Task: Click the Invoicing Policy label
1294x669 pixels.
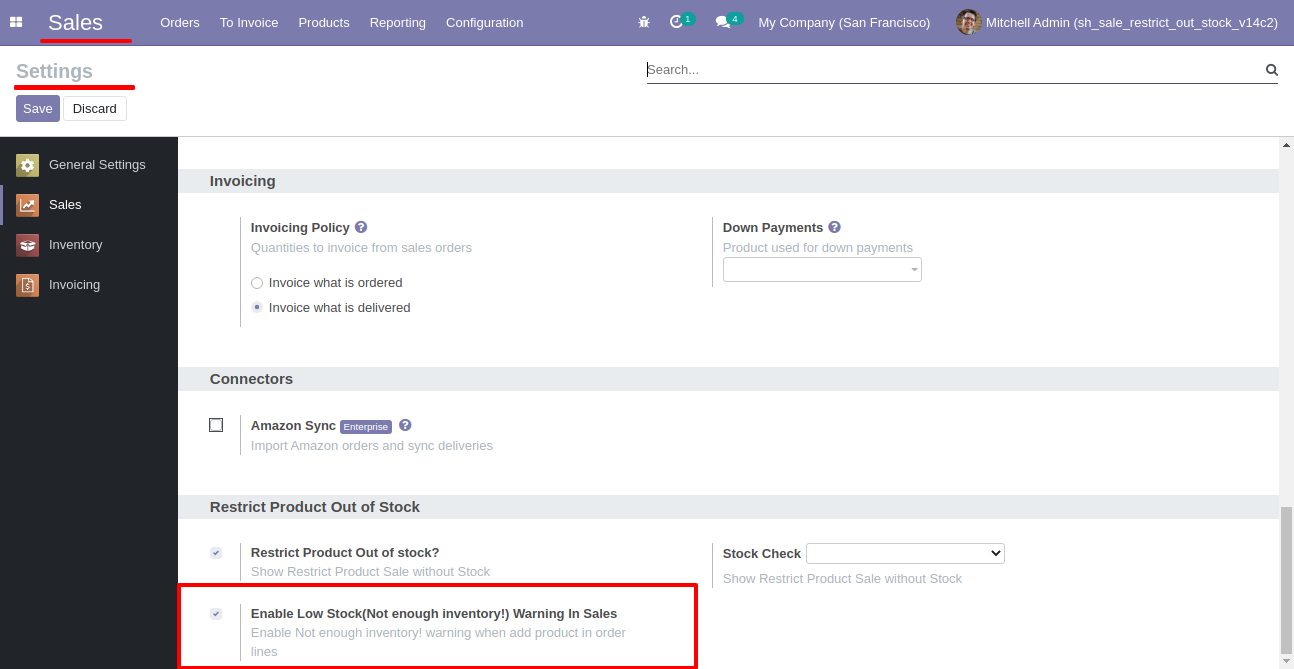Action: point(300,228)
